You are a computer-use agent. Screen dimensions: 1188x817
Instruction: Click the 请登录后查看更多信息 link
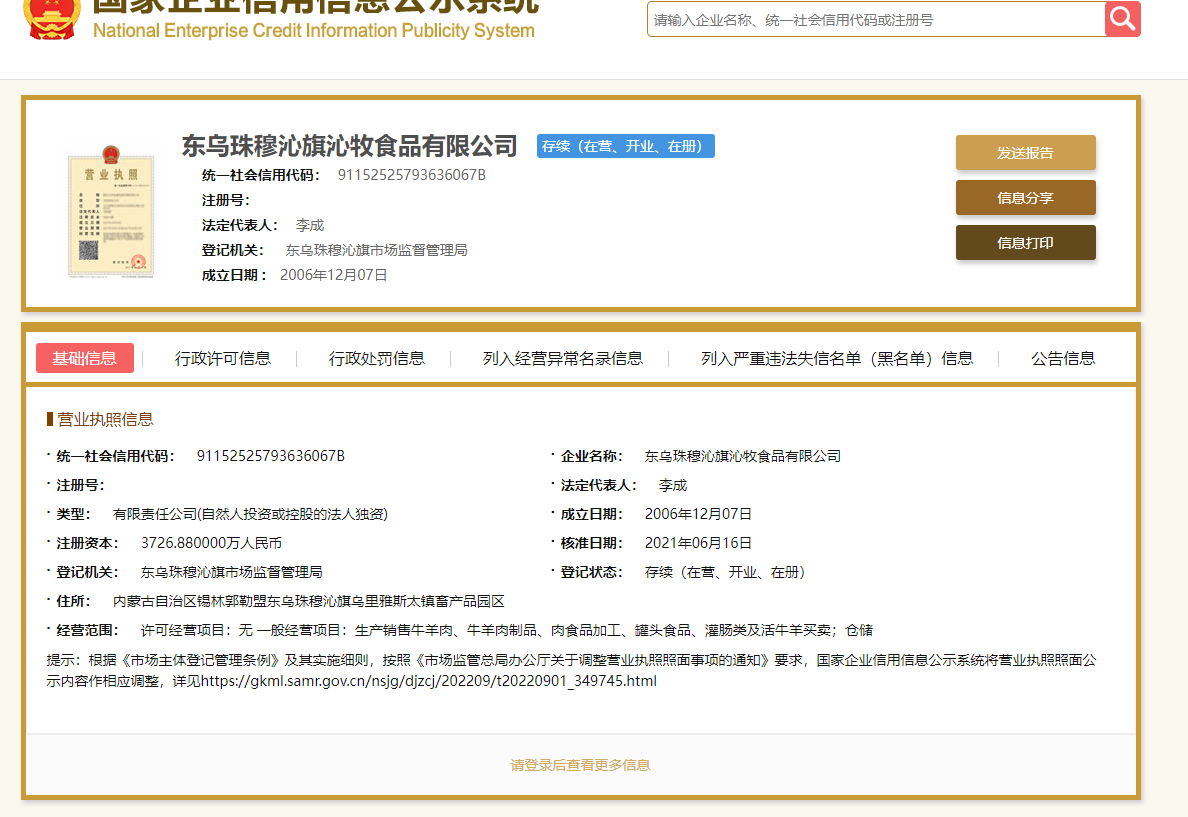pos(580,765)
